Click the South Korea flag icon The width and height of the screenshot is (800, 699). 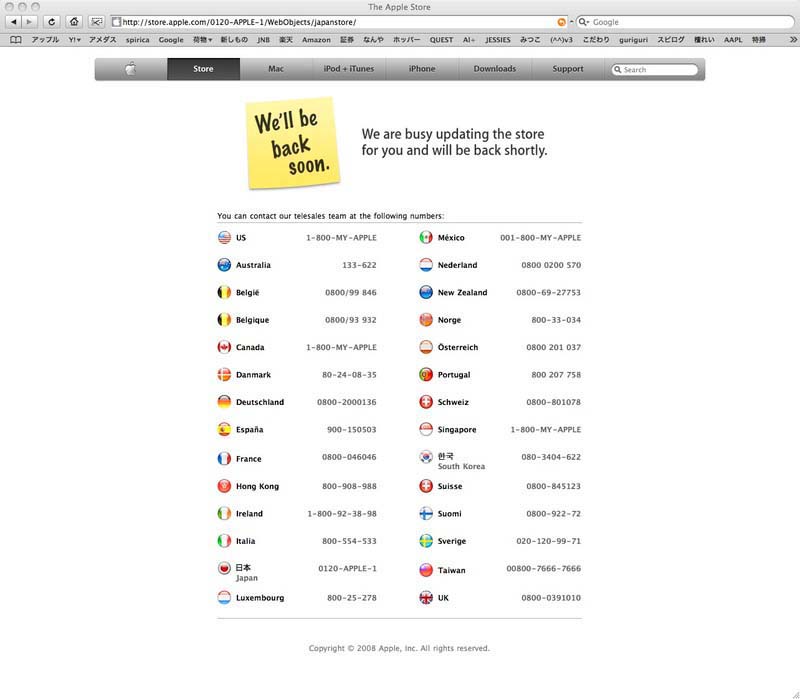point(426,457)
